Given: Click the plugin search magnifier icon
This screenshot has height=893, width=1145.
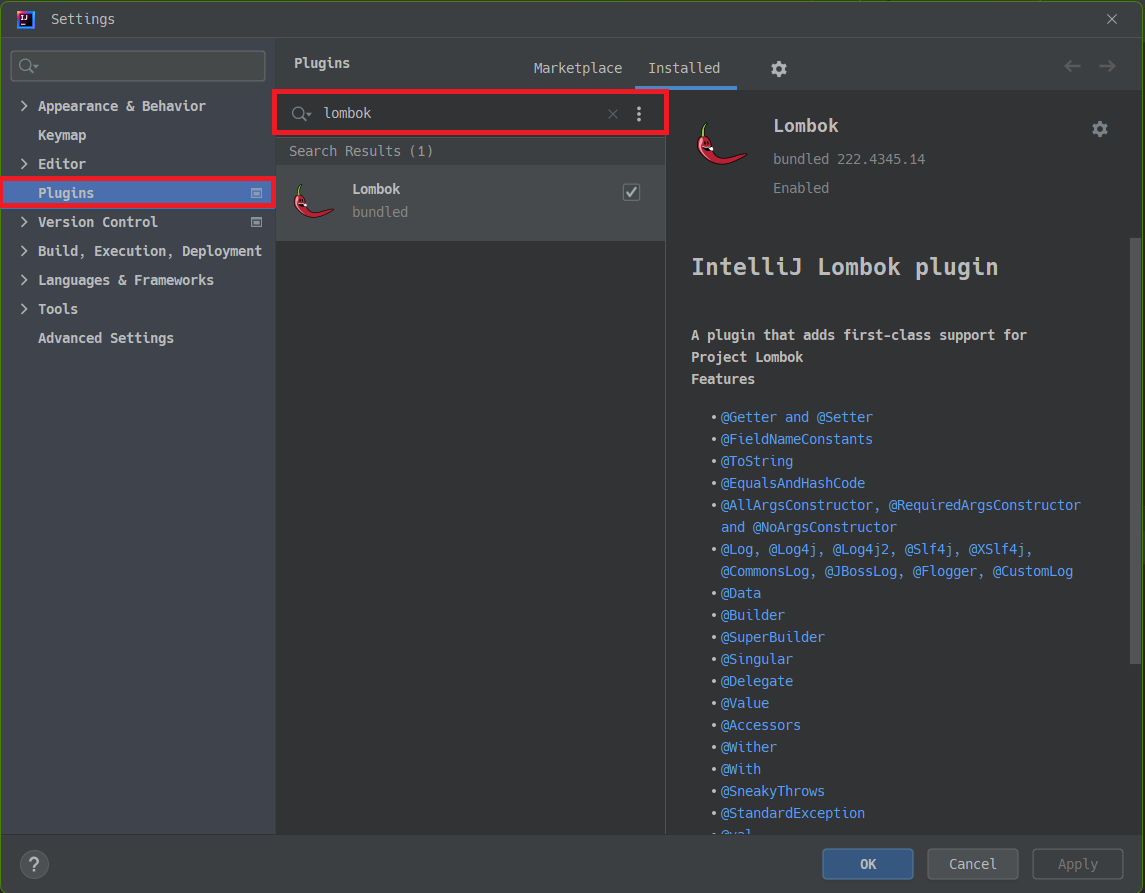Looking at the screenshot, I should tap(301, 113).
